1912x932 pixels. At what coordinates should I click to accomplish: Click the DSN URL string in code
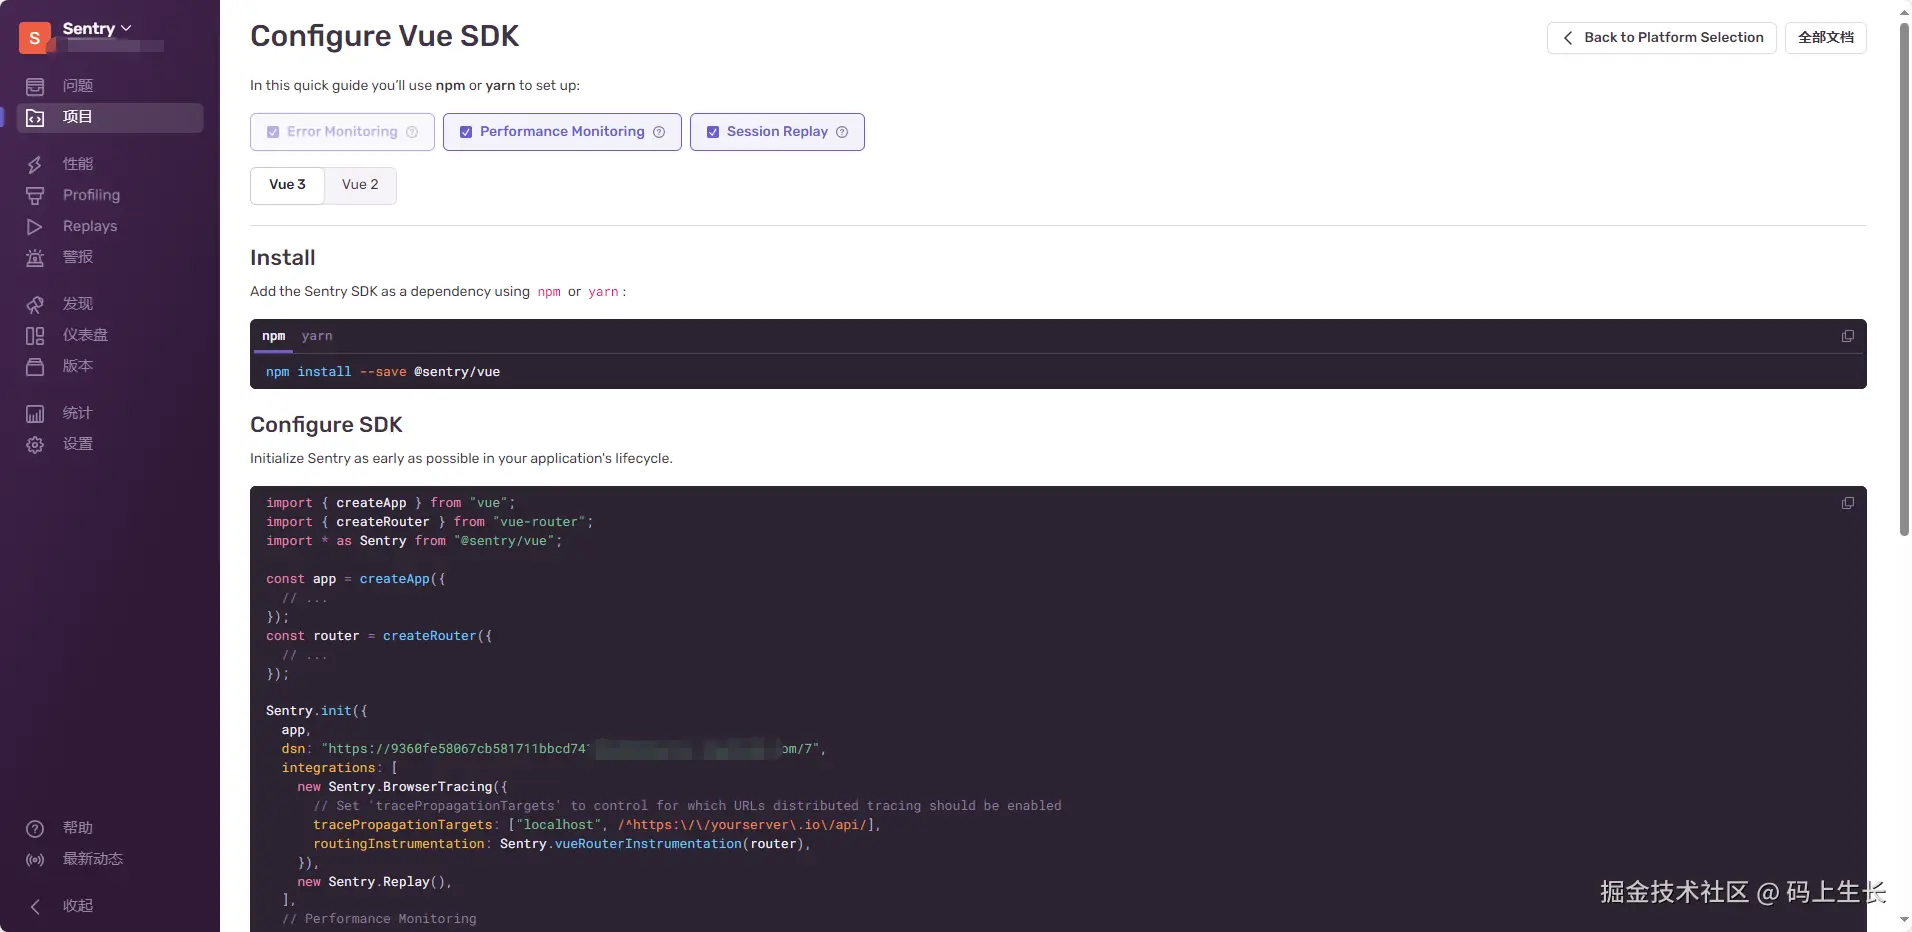click(x=571, y=749)
